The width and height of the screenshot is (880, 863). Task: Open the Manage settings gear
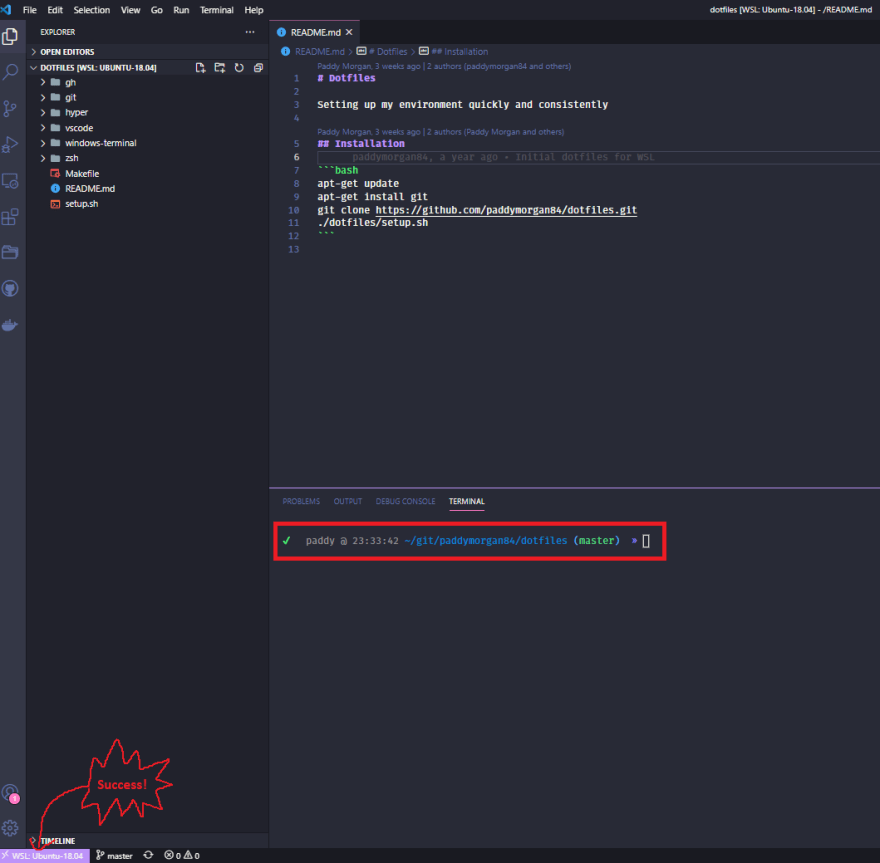[10, 828]
